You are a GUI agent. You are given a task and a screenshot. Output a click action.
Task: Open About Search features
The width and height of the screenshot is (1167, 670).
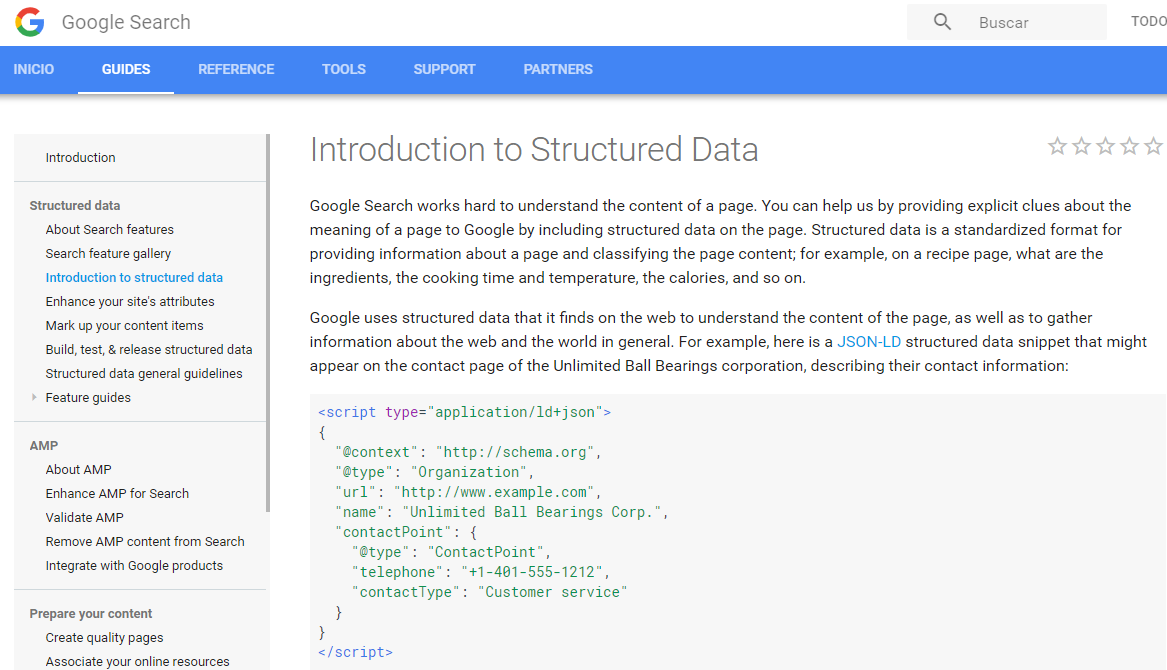coord(109,229)
